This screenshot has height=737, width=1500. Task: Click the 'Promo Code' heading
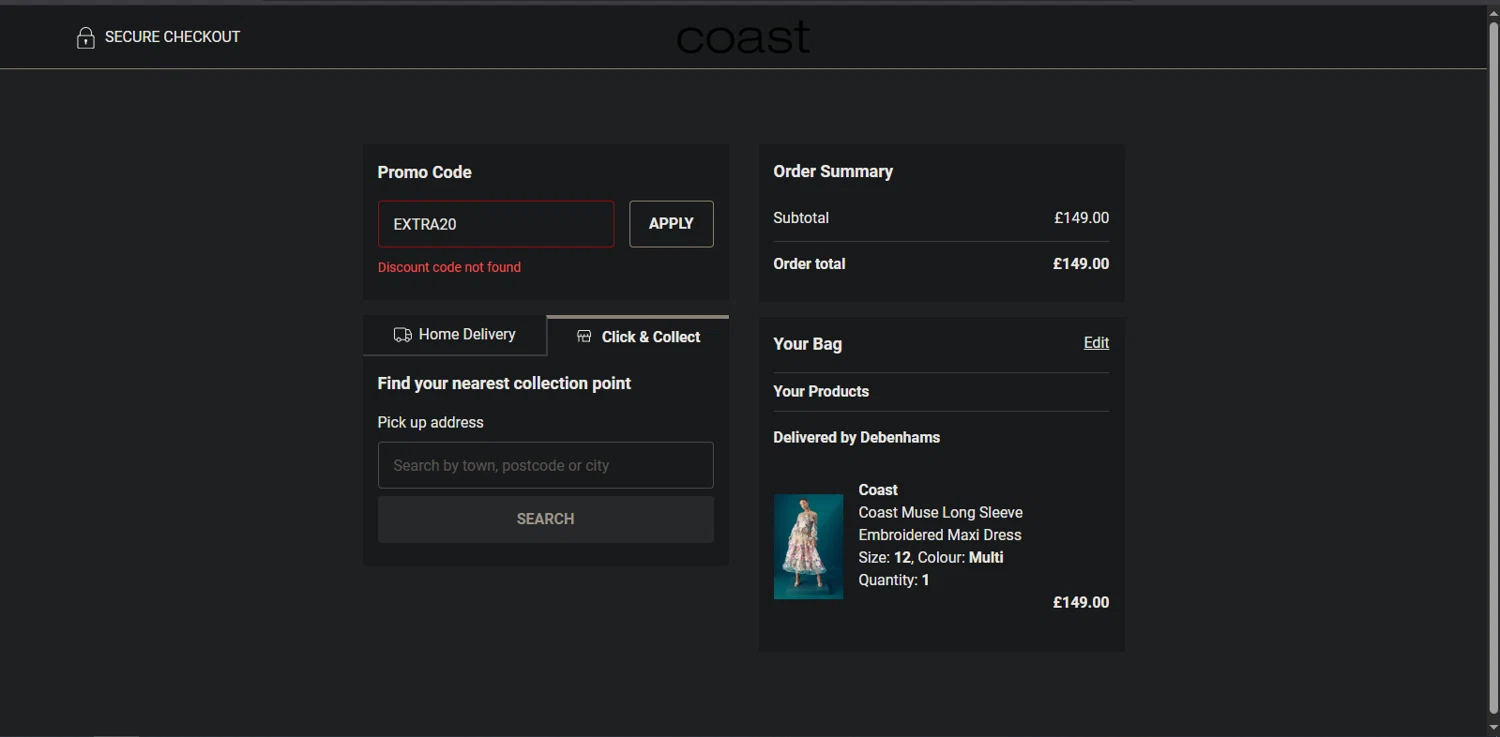(424, 172)
